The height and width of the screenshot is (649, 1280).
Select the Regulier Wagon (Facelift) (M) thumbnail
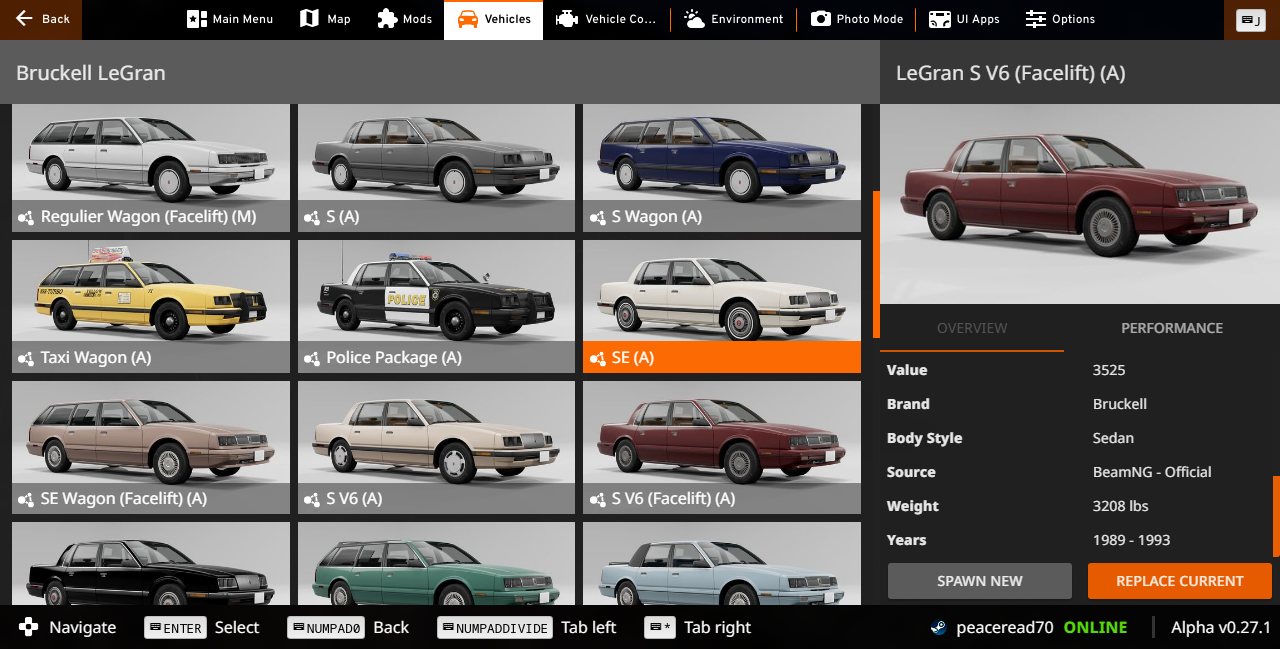point(151,168)
